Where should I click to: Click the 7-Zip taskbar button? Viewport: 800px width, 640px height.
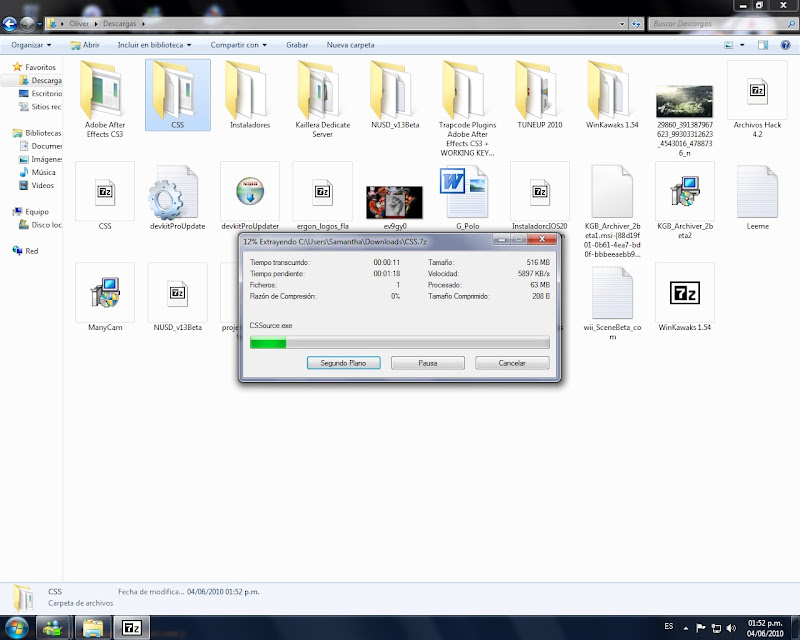[x=131, y=627]
